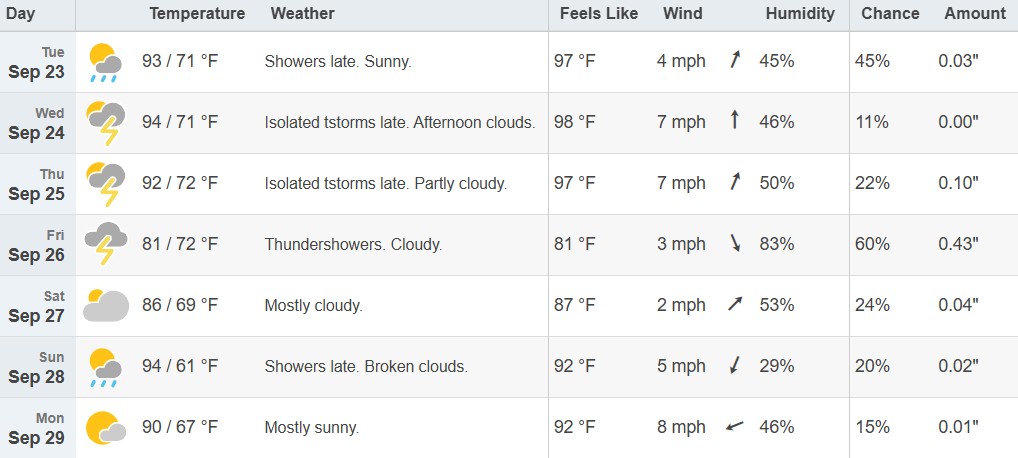
Task: Click the Mon Sep 29 date label
Action: click(36, 429)
